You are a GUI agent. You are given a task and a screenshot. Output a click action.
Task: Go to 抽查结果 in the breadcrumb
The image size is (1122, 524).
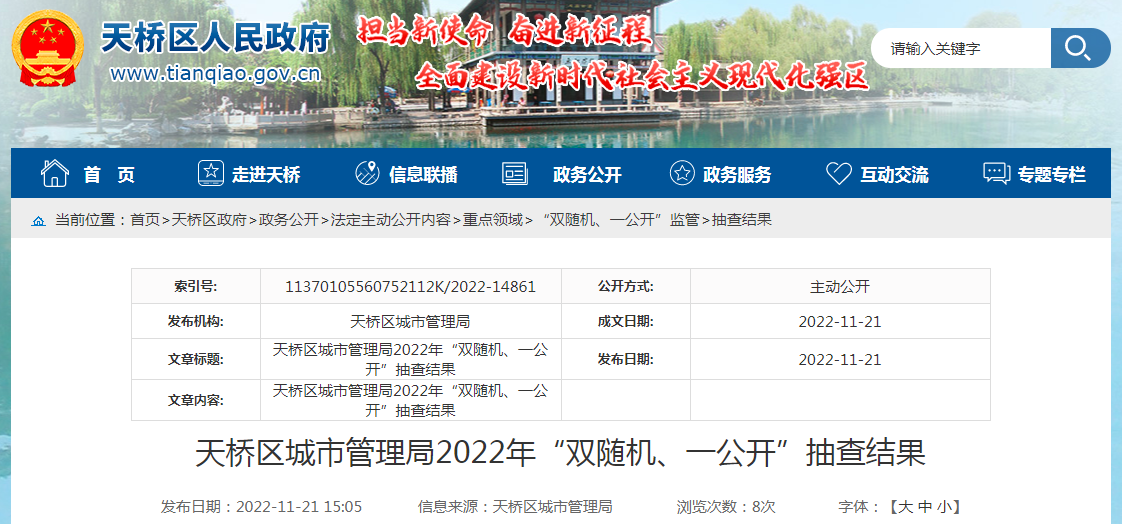[x=742, y=220]
